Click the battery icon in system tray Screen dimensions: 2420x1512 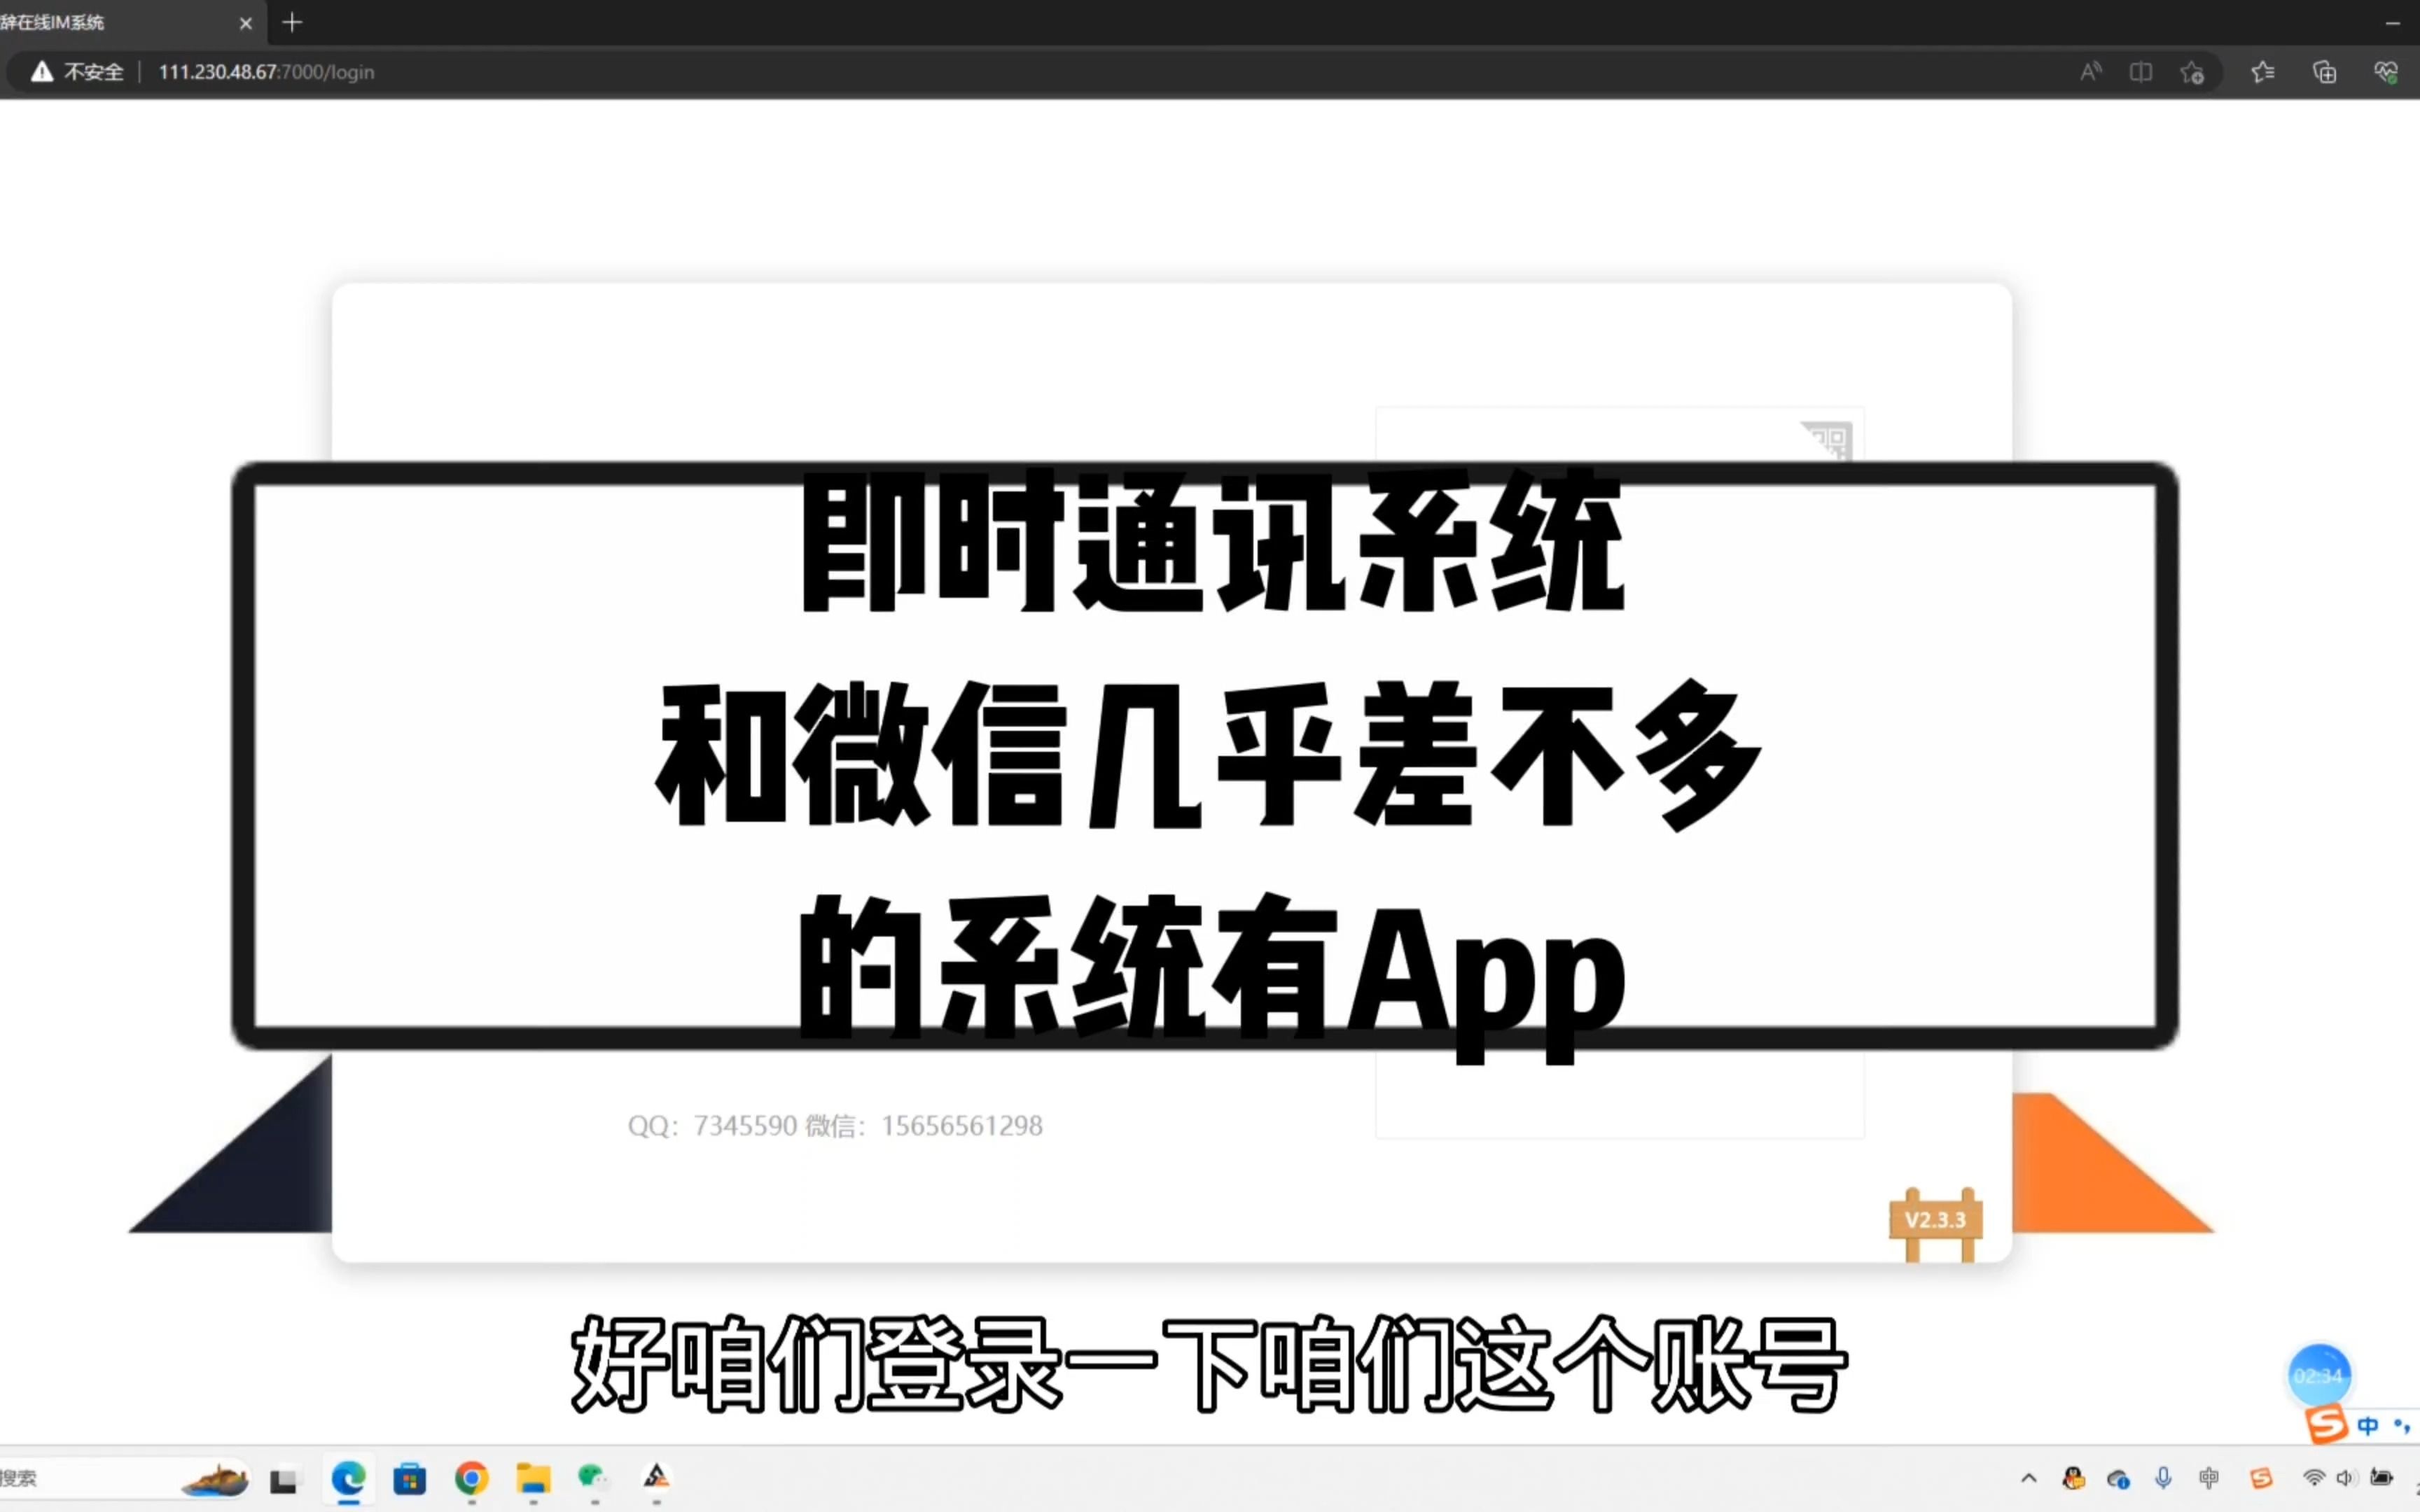2383,1478
